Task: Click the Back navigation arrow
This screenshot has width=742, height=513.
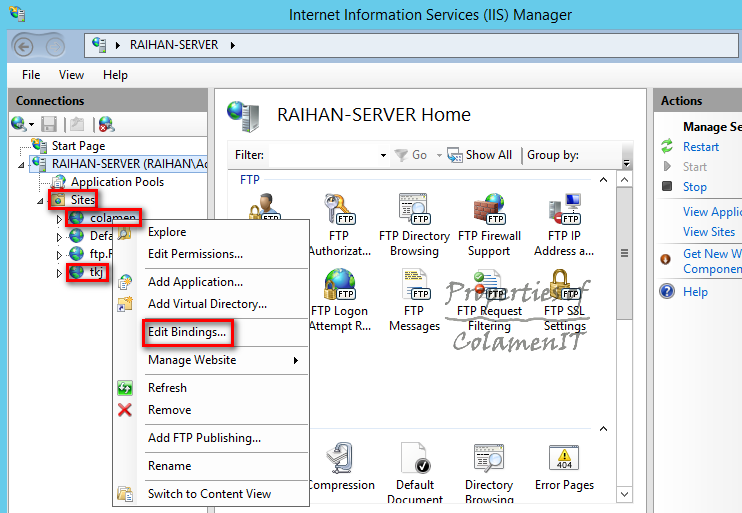Action: pyautogui.click(x=24, y=47)
